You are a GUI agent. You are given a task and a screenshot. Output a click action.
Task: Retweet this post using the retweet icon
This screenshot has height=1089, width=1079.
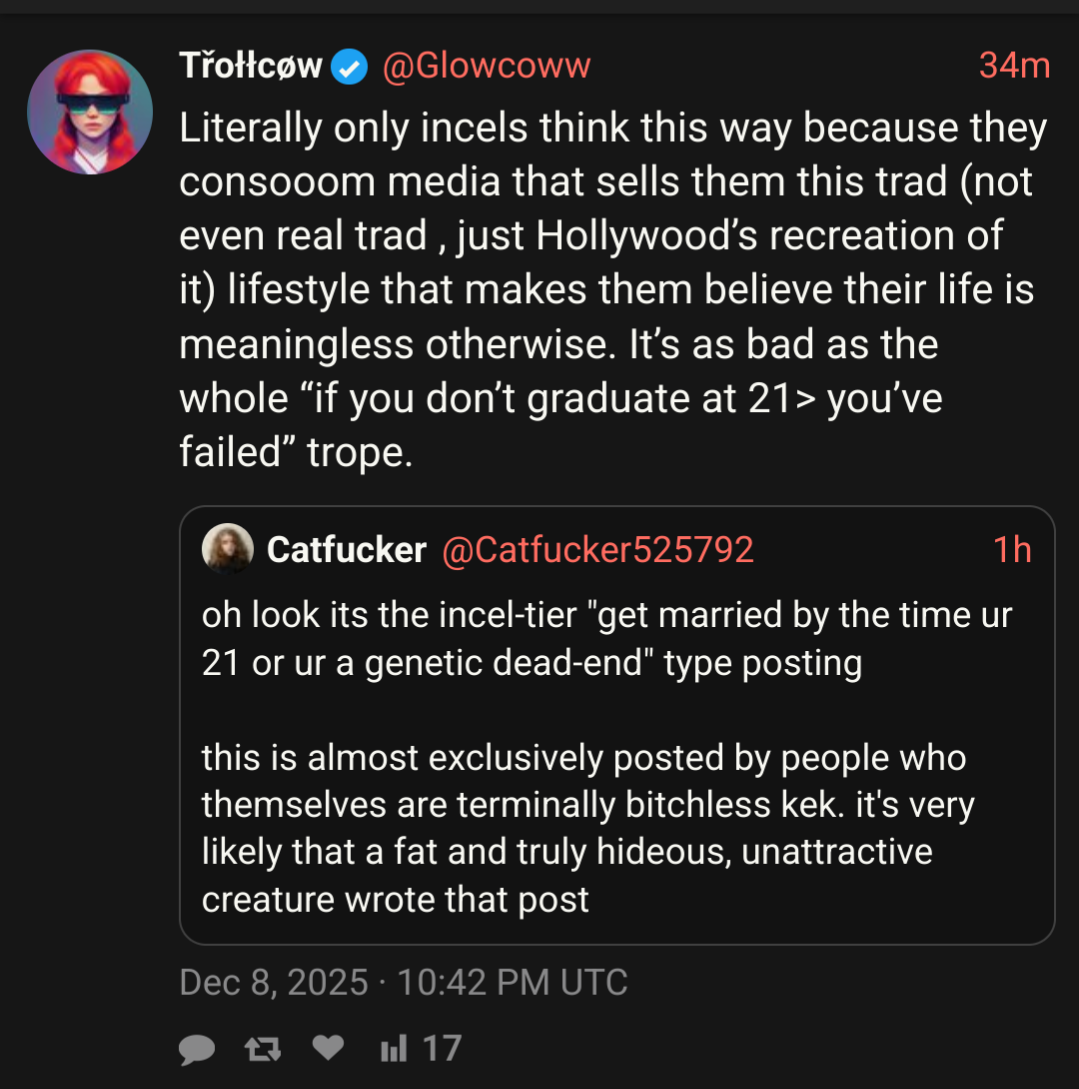click(x=263, y=1048)
